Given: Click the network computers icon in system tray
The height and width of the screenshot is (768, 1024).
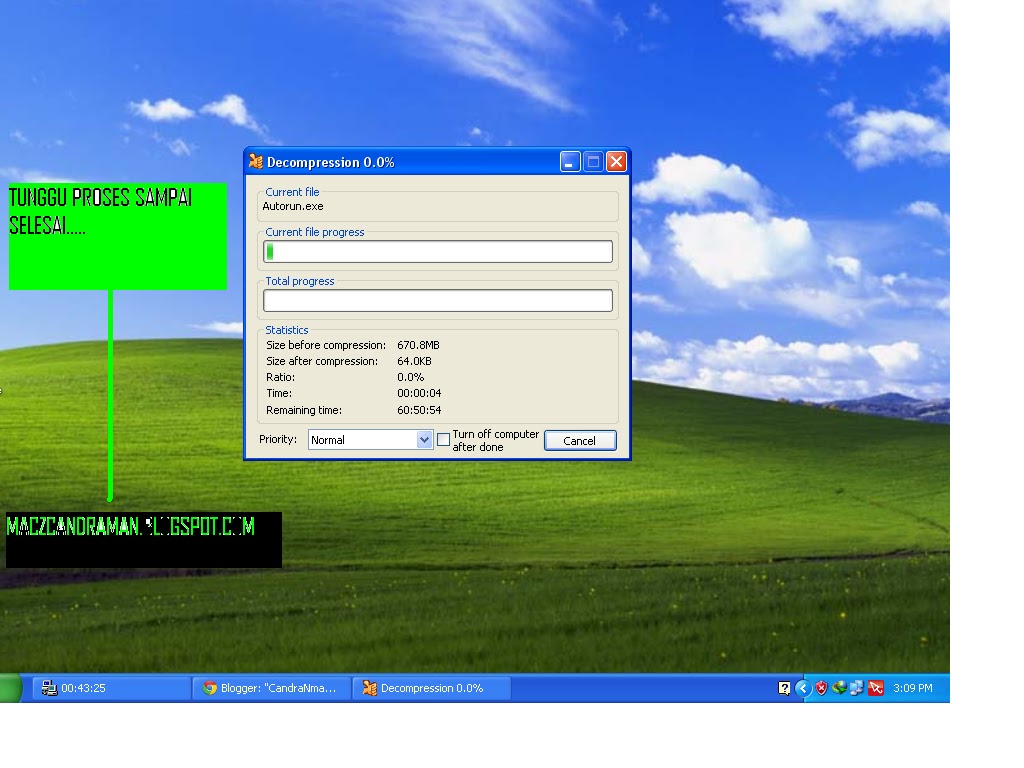Looking at the screenshot, I should [x=856, y=688].
